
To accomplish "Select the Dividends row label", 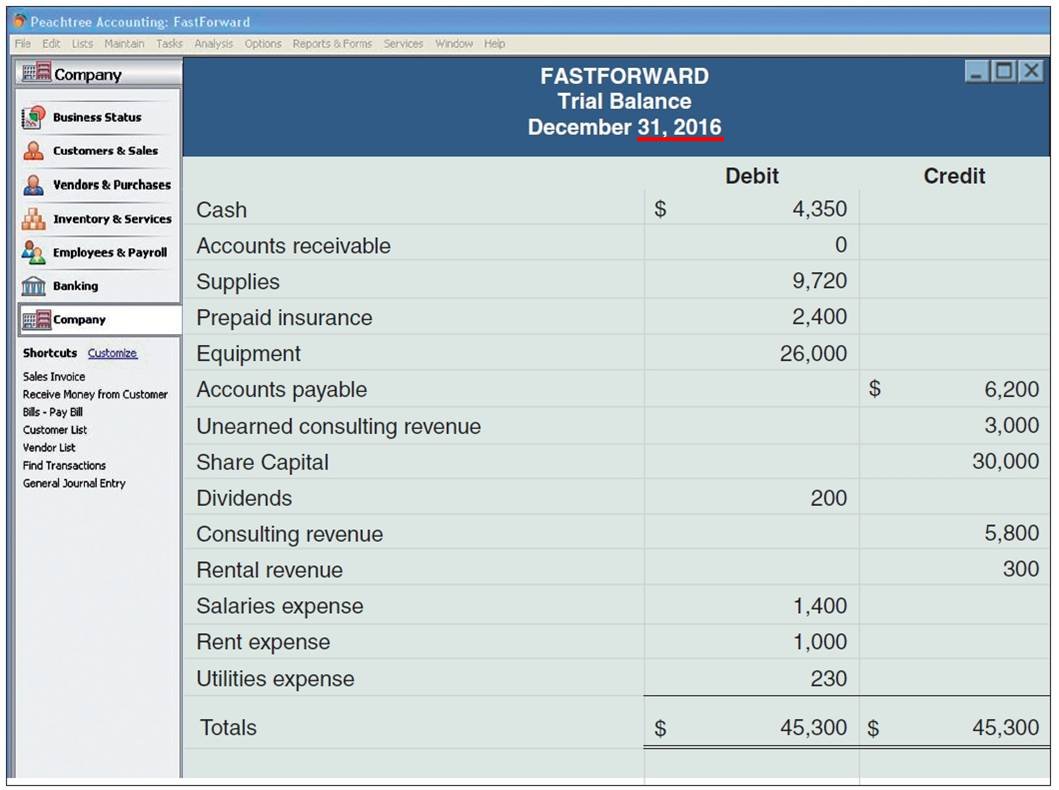I will (x=244, y=498).
